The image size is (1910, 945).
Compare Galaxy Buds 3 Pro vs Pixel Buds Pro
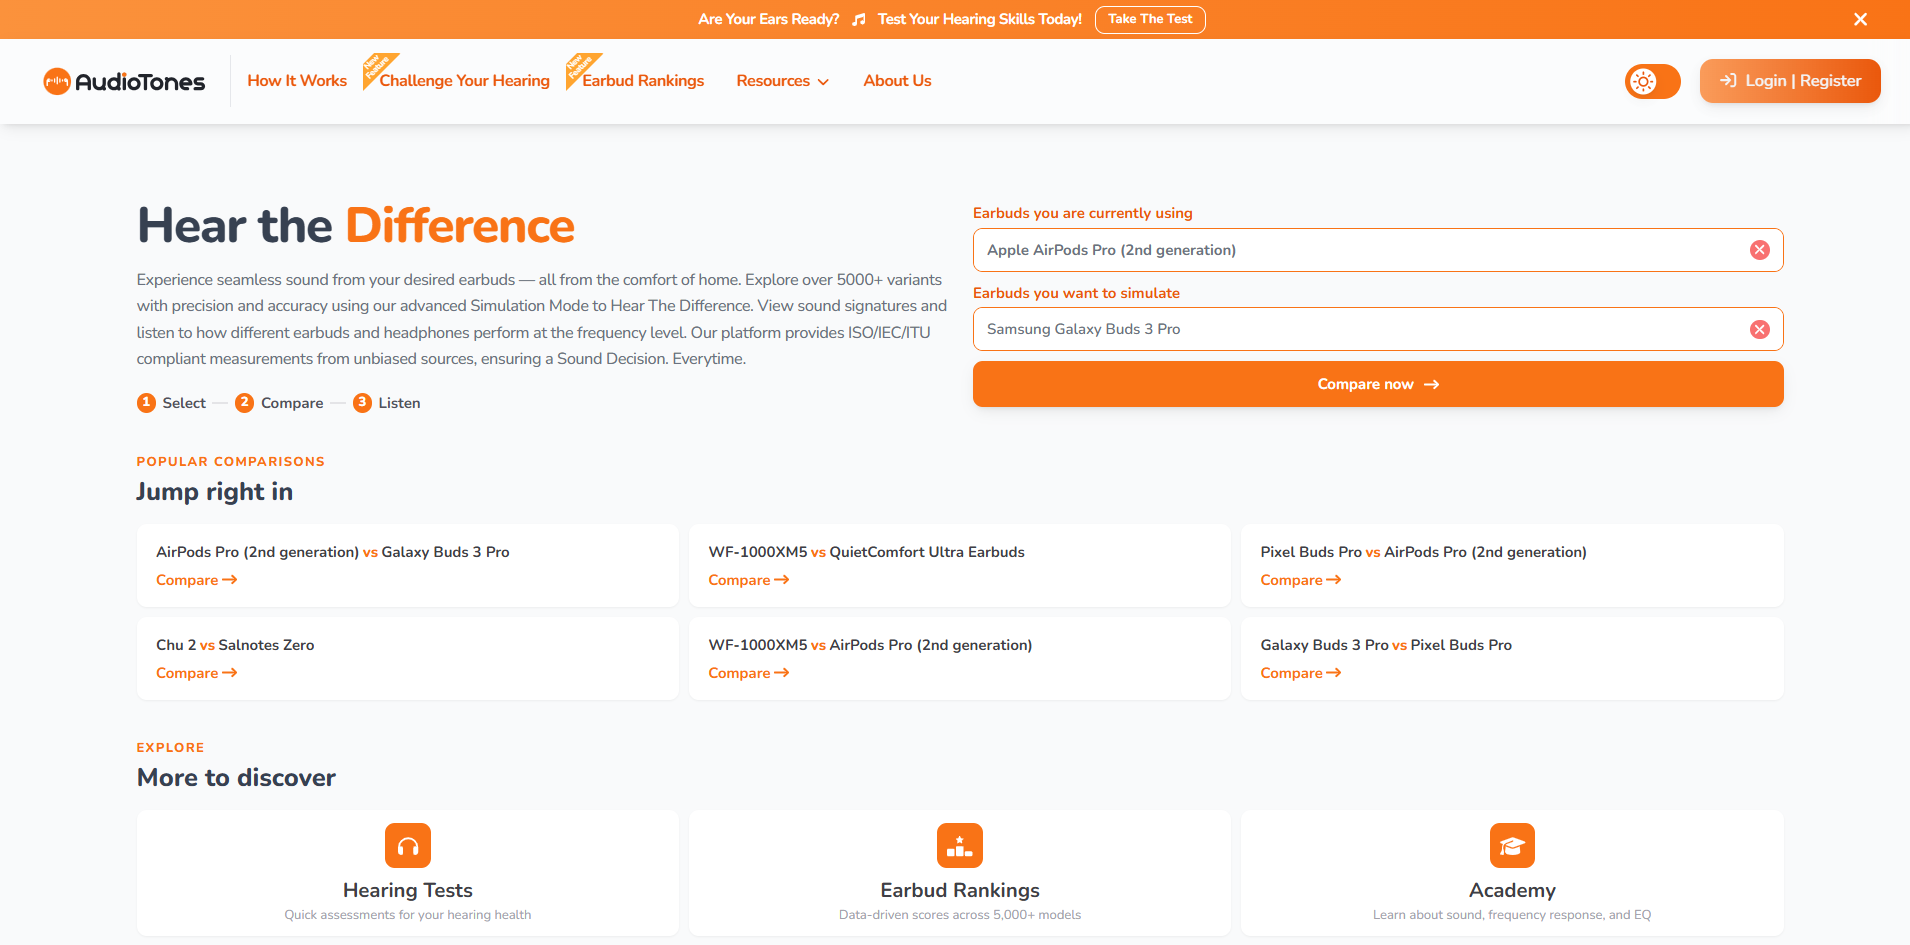click(x=1300, y=673)
